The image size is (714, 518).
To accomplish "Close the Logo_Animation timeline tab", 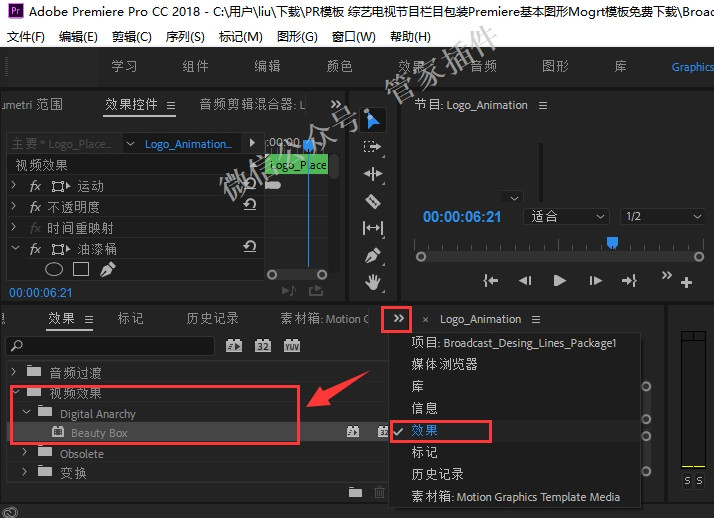I will pos(425,320).
